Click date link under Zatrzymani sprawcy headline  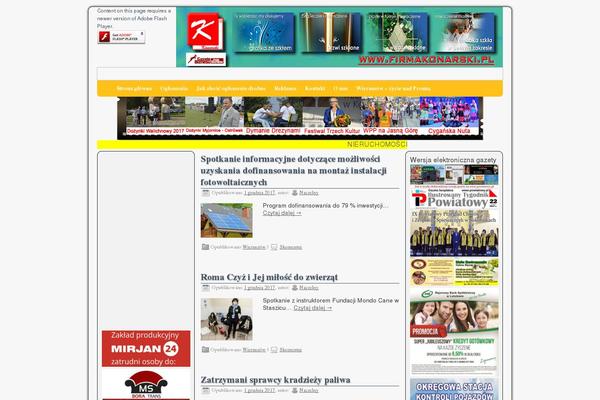(259, 390)
